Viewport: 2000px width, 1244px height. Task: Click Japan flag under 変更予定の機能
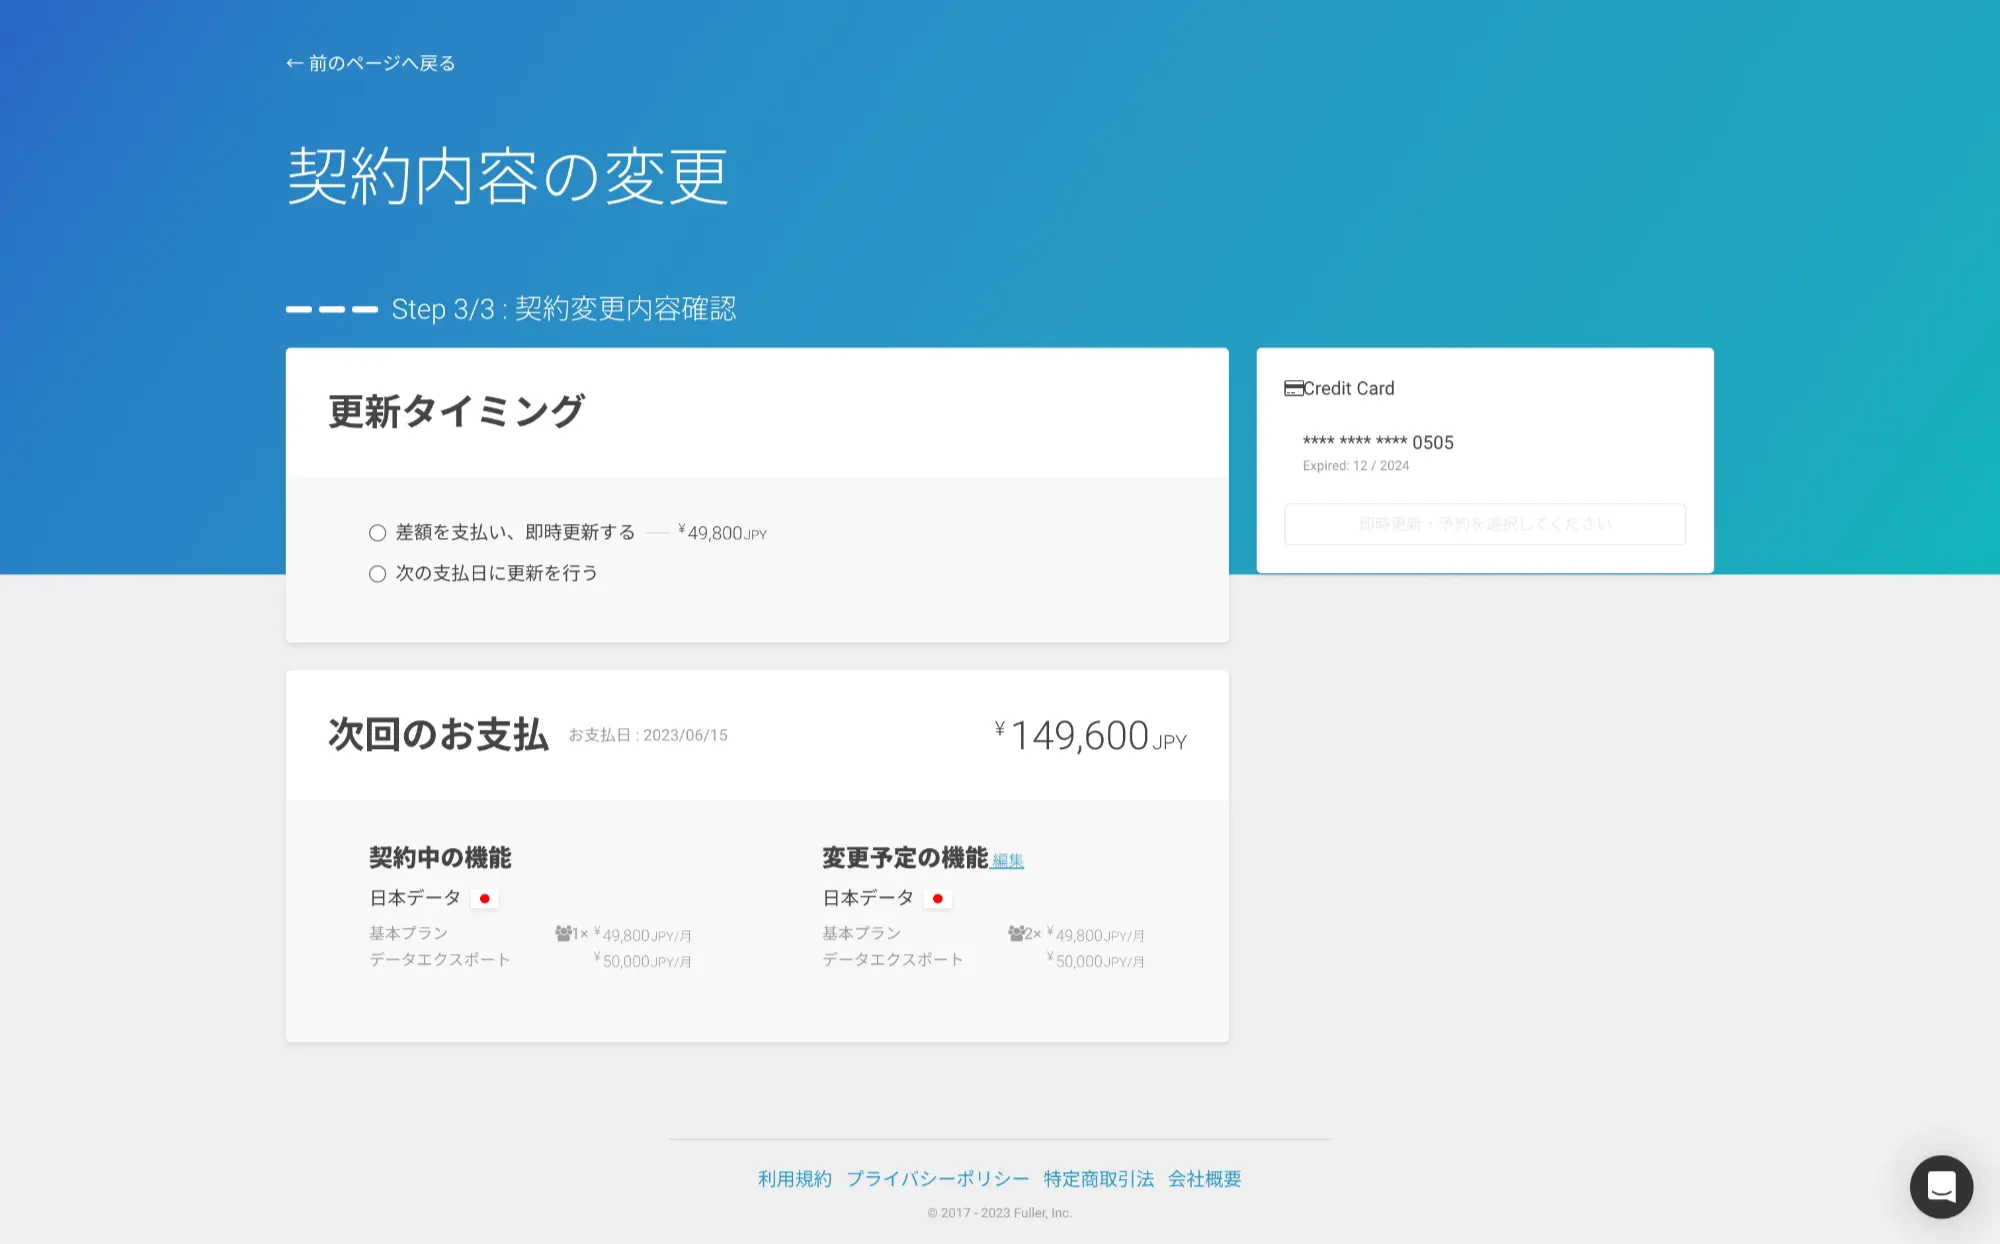(938, 898)
